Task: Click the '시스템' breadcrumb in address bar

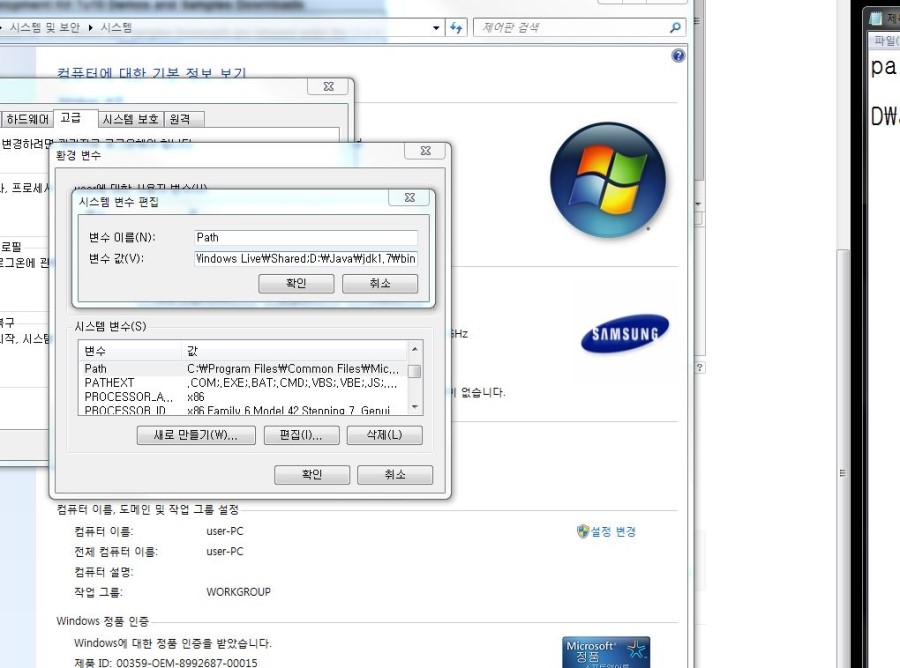Action: 117,28
